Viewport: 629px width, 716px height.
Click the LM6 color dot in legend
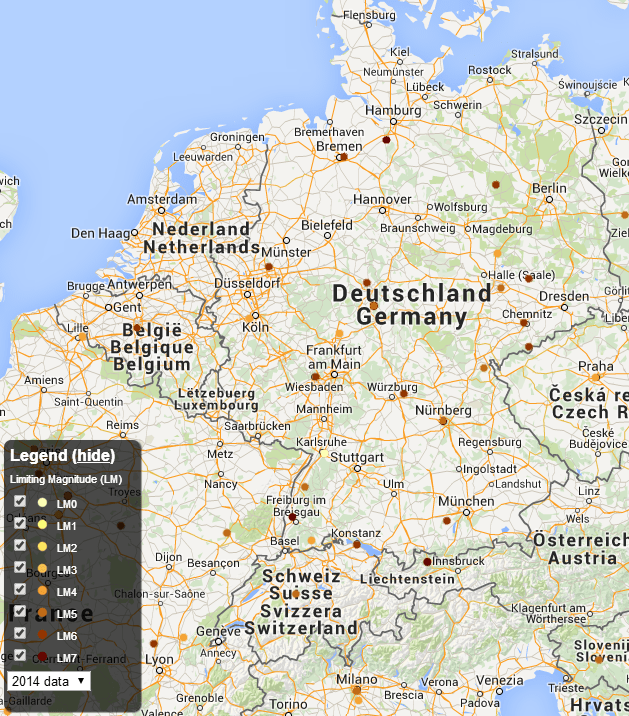click(x=43, y=634)
